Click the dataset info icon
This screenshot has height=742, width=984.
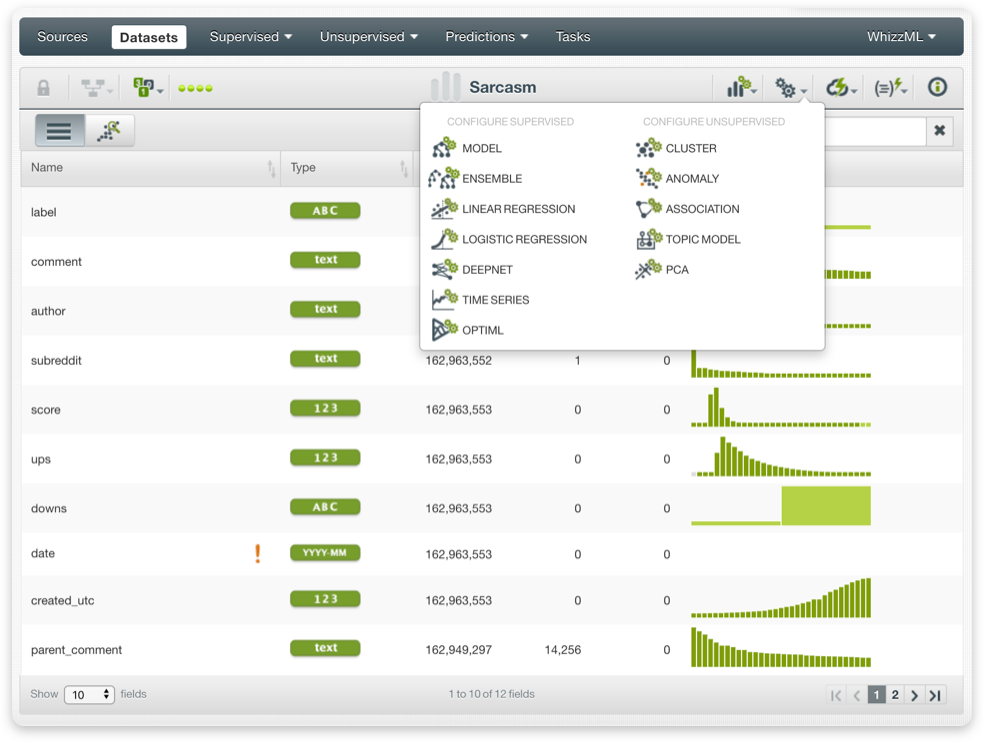point(936,87)
